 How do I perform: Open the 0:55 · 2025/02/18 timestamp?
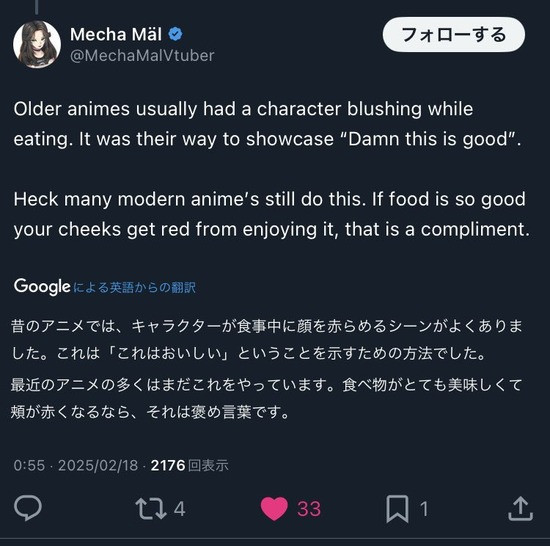point(76,465)
